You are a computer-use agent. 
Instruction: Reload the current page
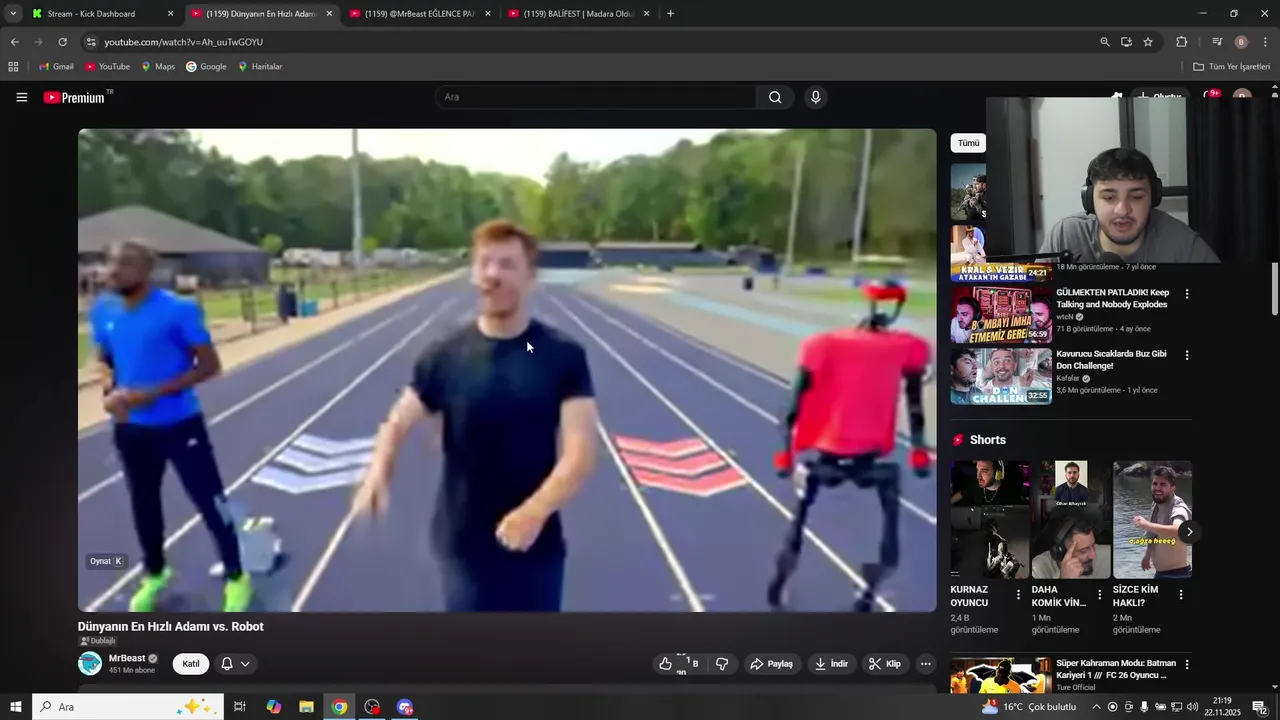pos(62,42)
